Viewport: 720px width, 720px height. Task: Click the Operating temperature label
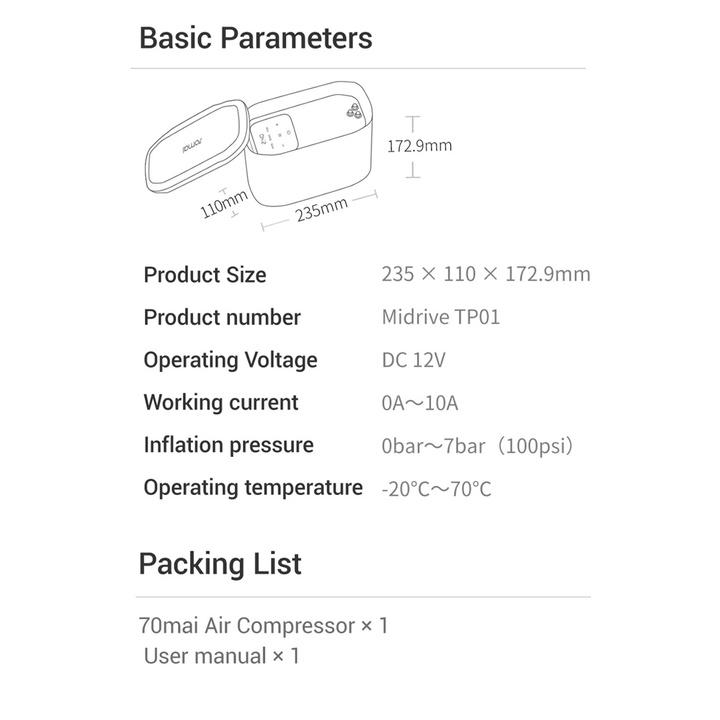coord(253,488)
